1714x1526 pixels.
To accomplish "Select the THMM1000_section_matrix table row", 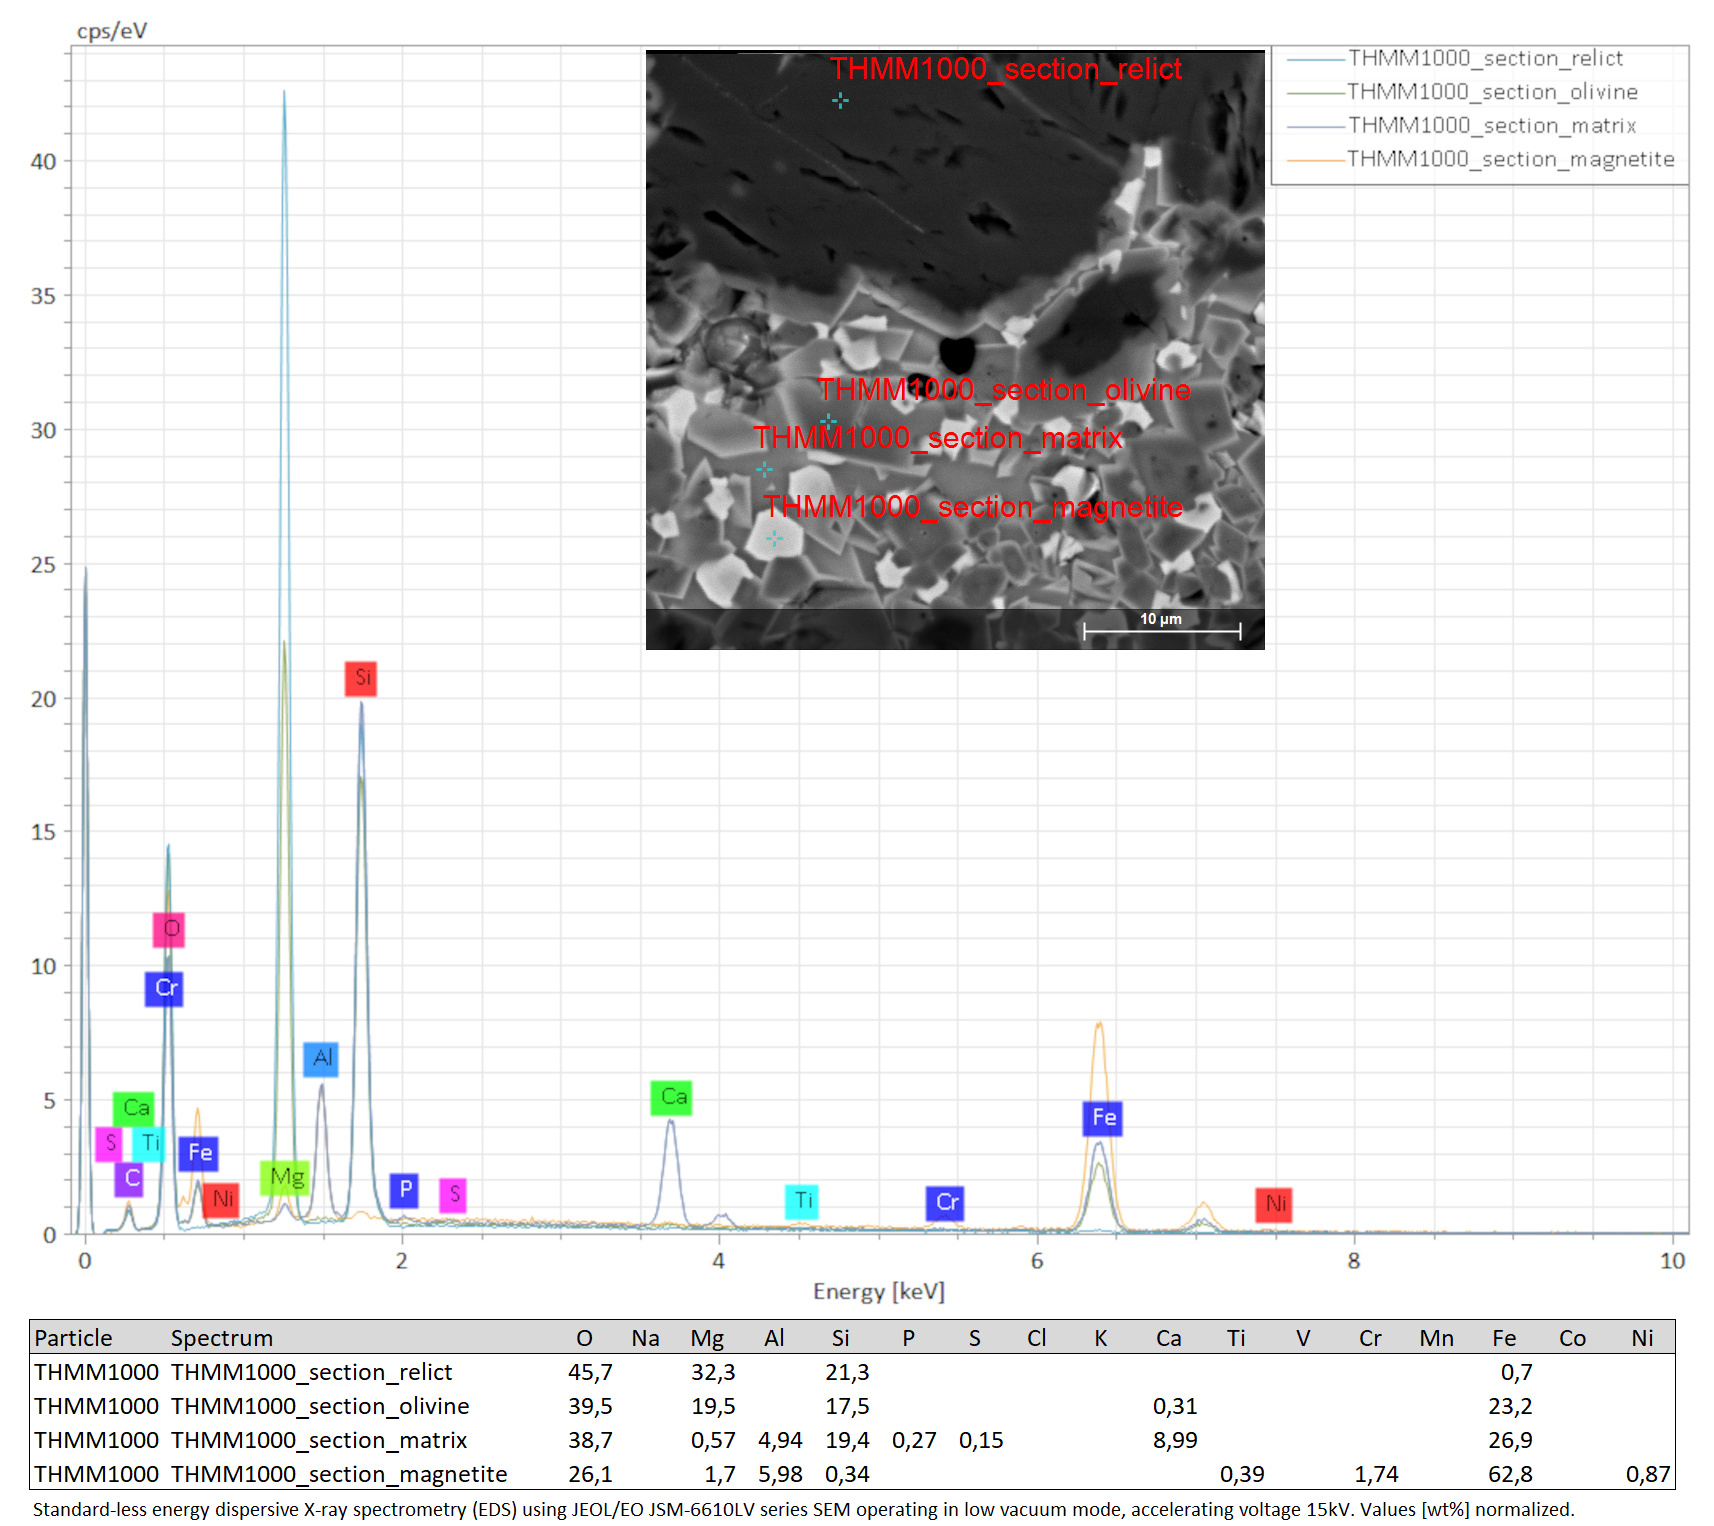I will point(852,1440).
